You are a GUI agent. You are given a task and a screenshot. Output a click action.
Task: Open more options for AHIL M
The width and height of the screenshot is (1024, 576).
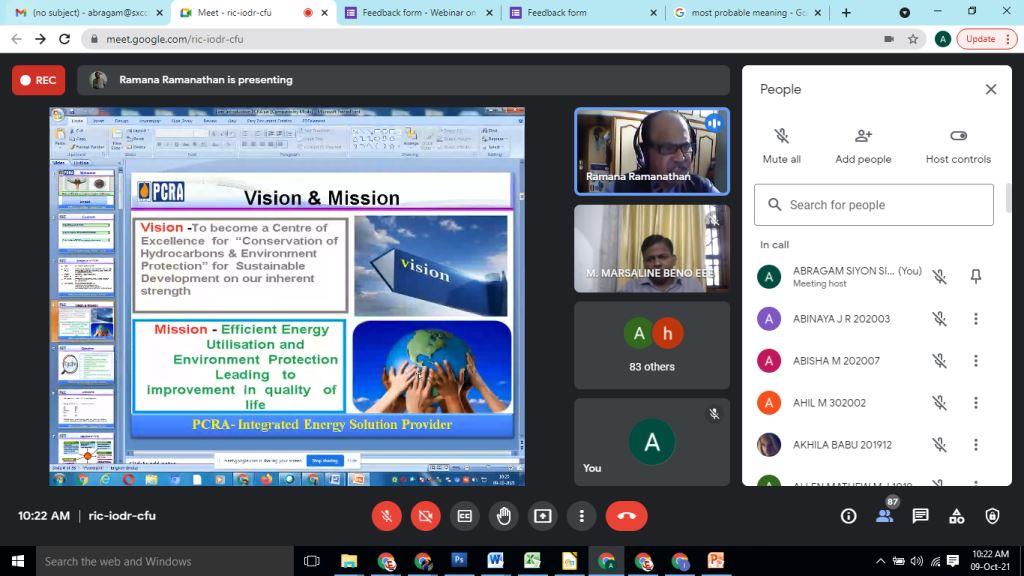tap(975, 402)
